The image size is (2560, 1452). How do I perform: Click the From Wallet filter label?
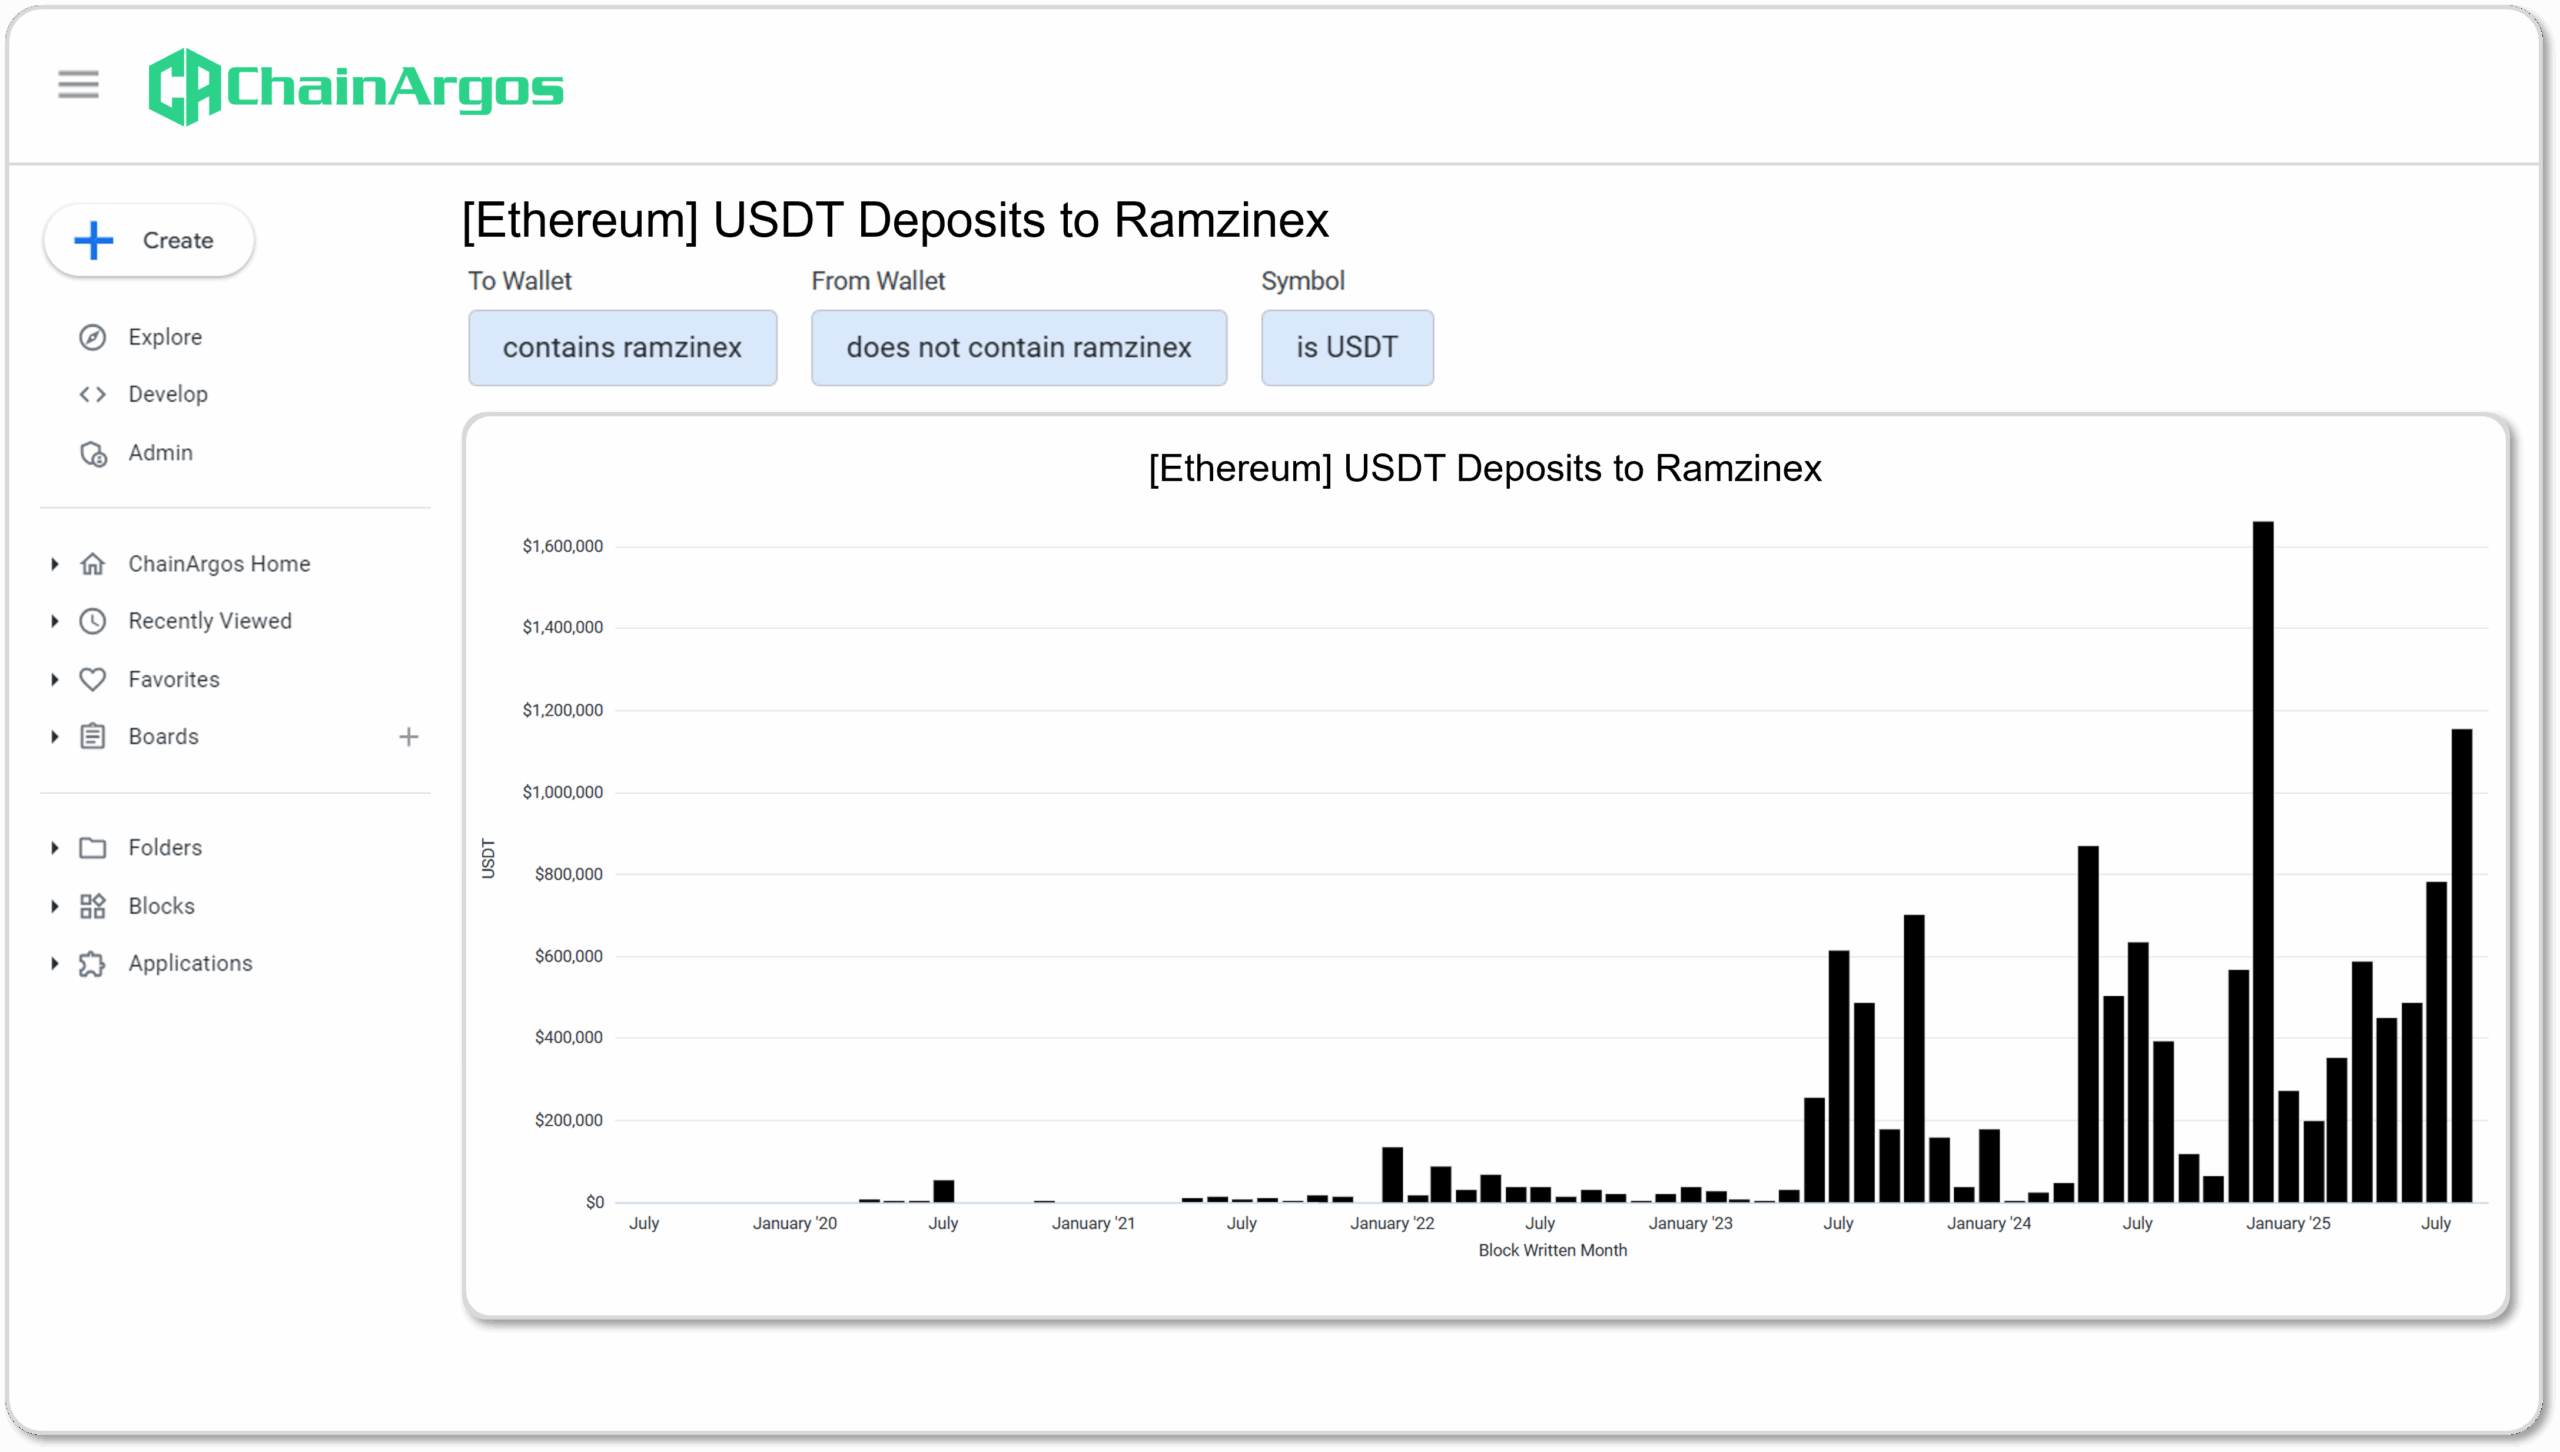click(x=878, y=282)
